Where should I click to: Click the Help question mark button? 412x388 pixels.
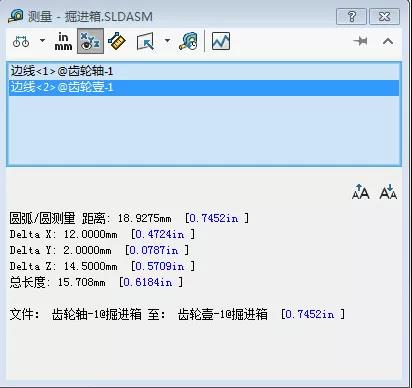click(x=352, y=16)
